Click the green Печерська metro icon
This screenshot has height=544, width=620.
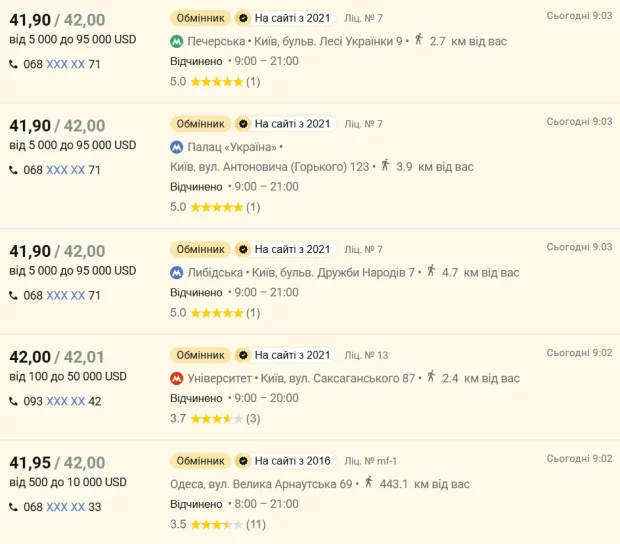tap(176, 42)
